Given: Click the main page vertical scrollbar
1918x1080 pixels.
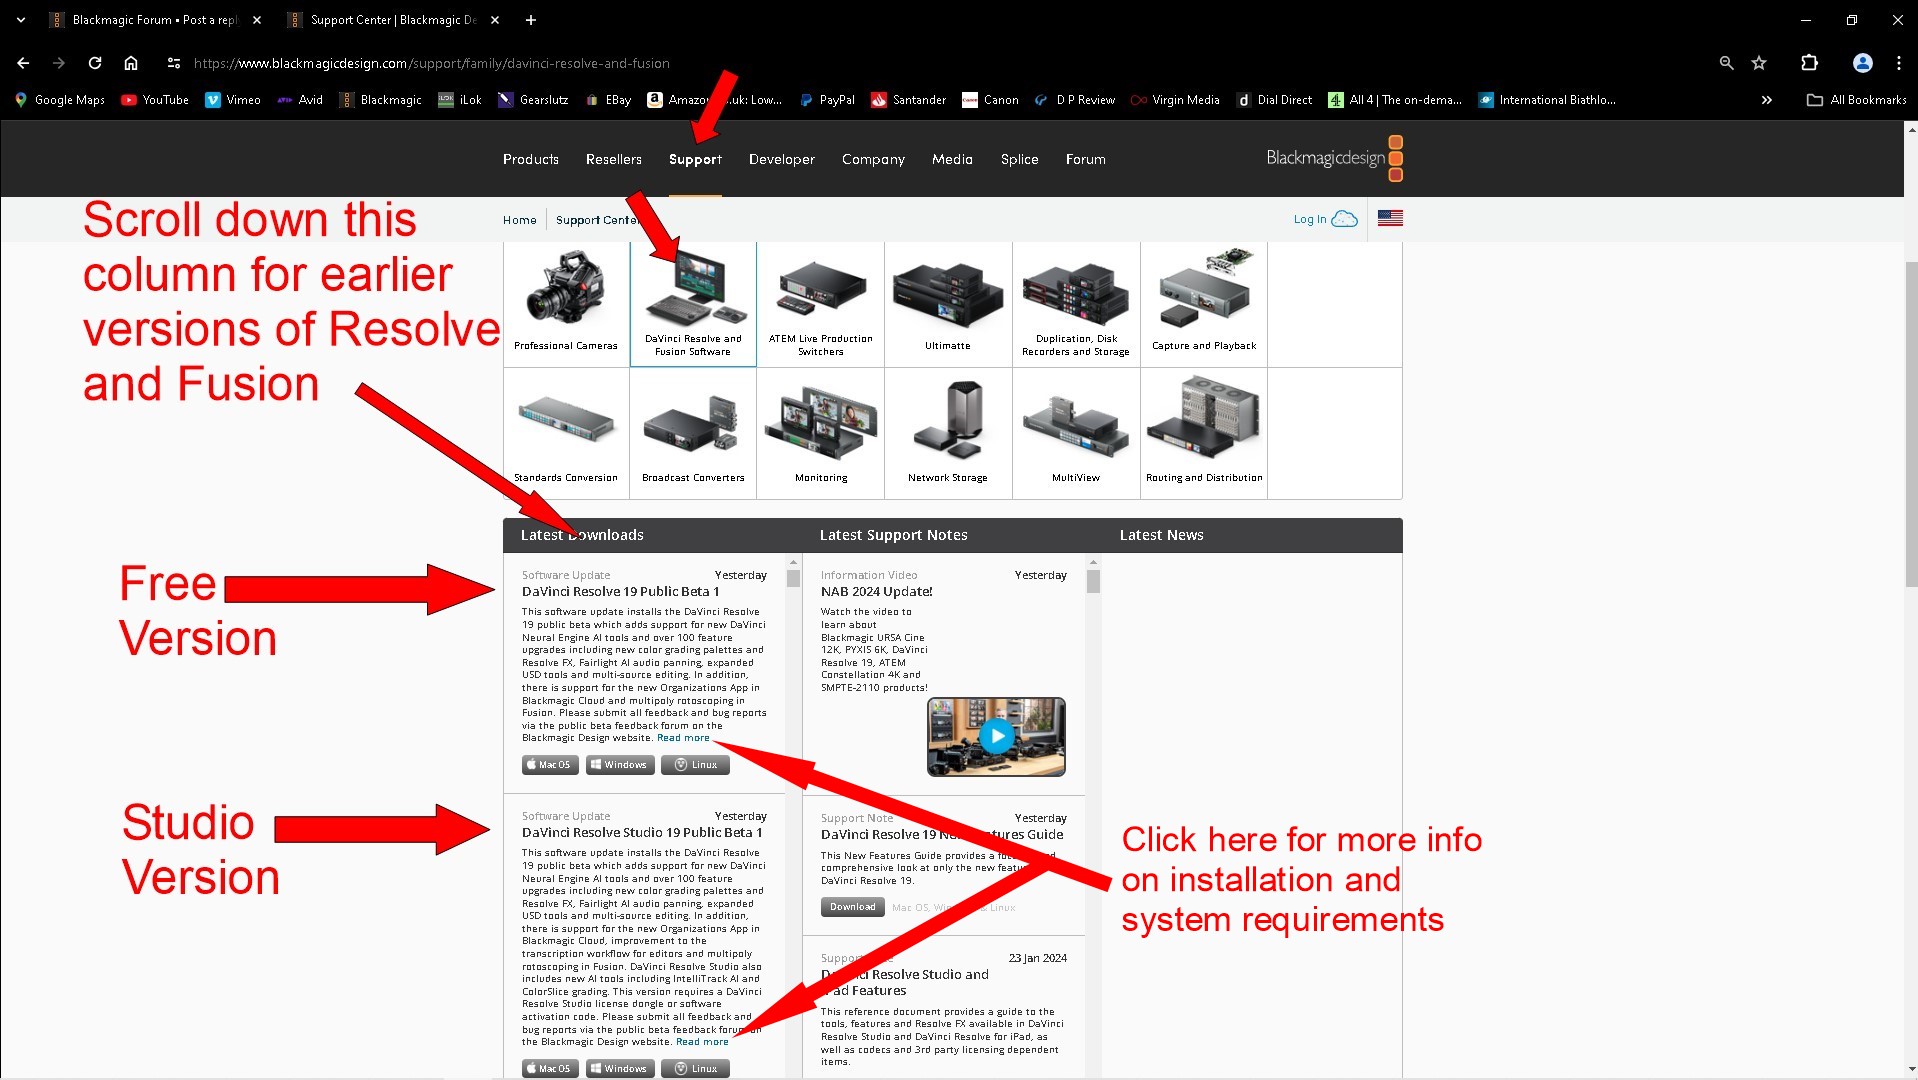Looking at the screenshot, I should point(1911,424).
